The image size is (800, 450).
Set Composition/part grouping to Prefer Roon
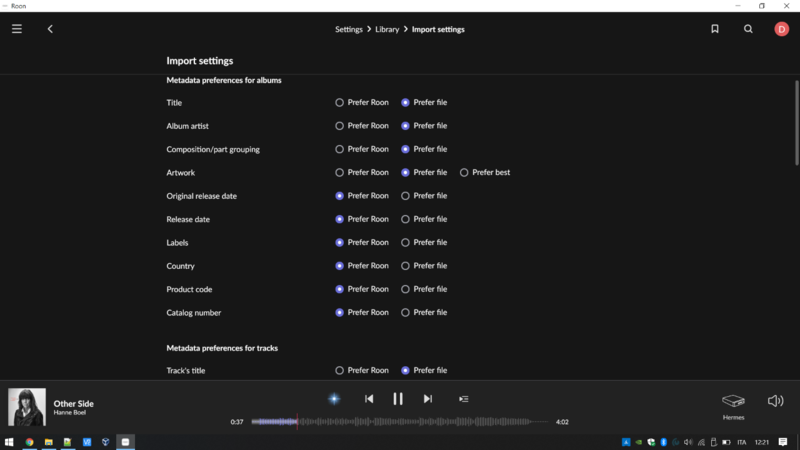[x=362, y=149]
